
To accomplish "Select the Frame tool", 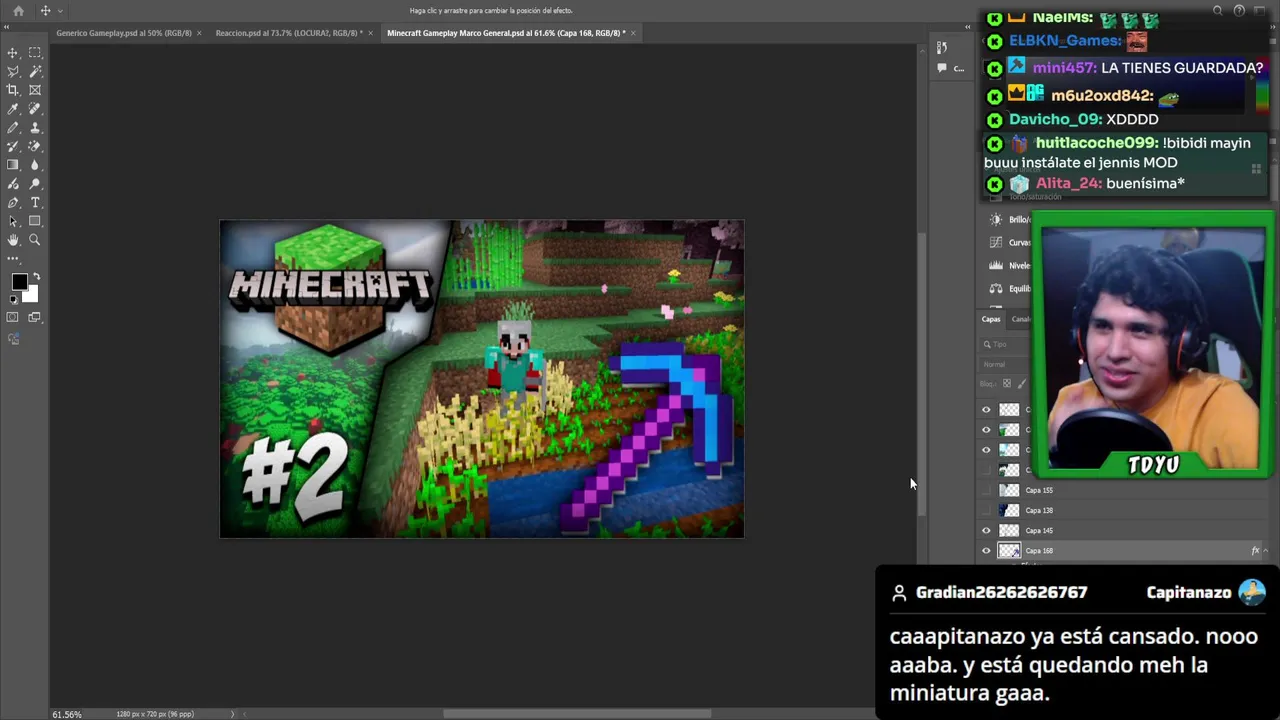I will (x=35, y=90).
